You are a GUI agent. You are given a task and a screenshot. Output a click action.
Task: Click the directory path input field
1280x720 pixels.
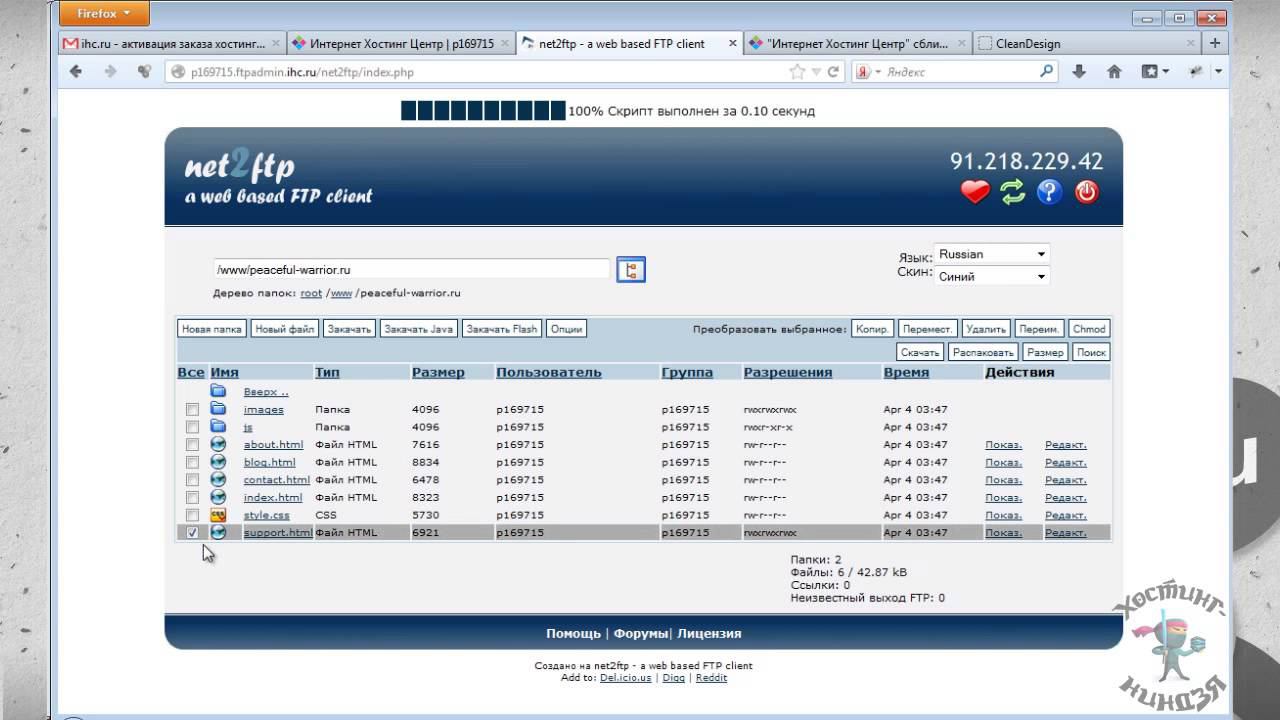point(411,269)
